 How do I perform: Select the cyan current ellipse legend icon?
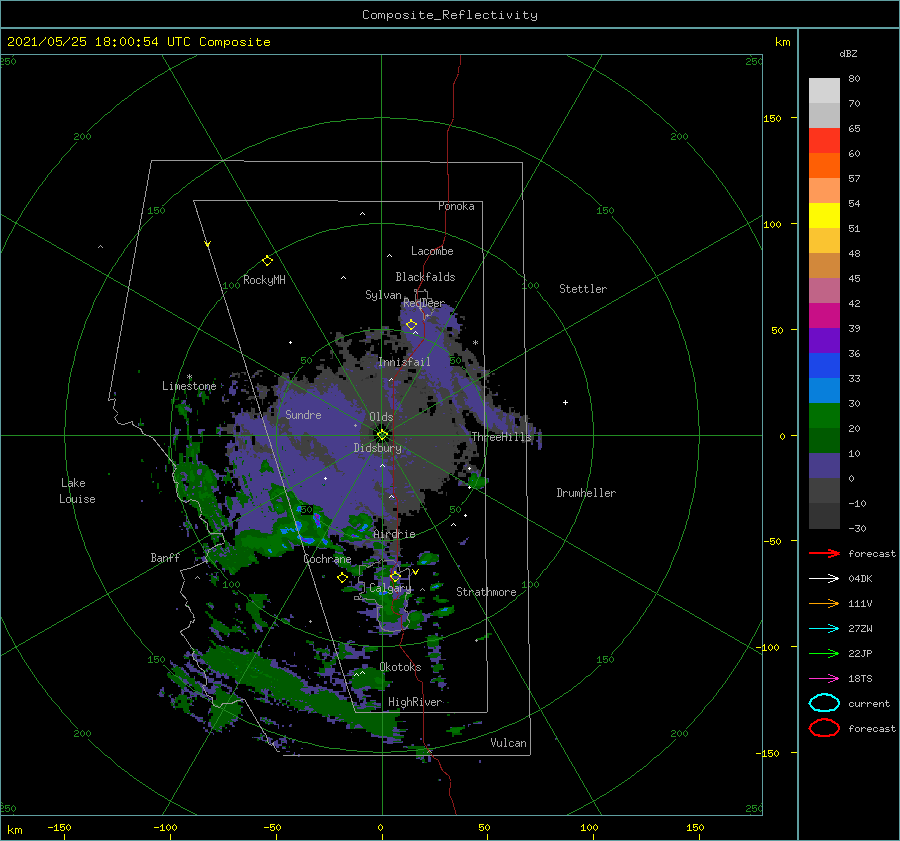(824, 703)
